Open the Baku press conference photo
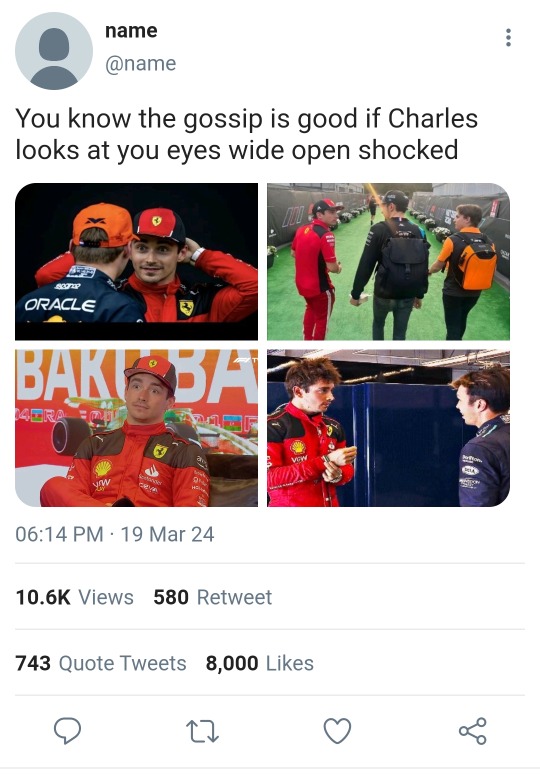The image size is (540, 777). pyautogui.click(x=137, y=428)
